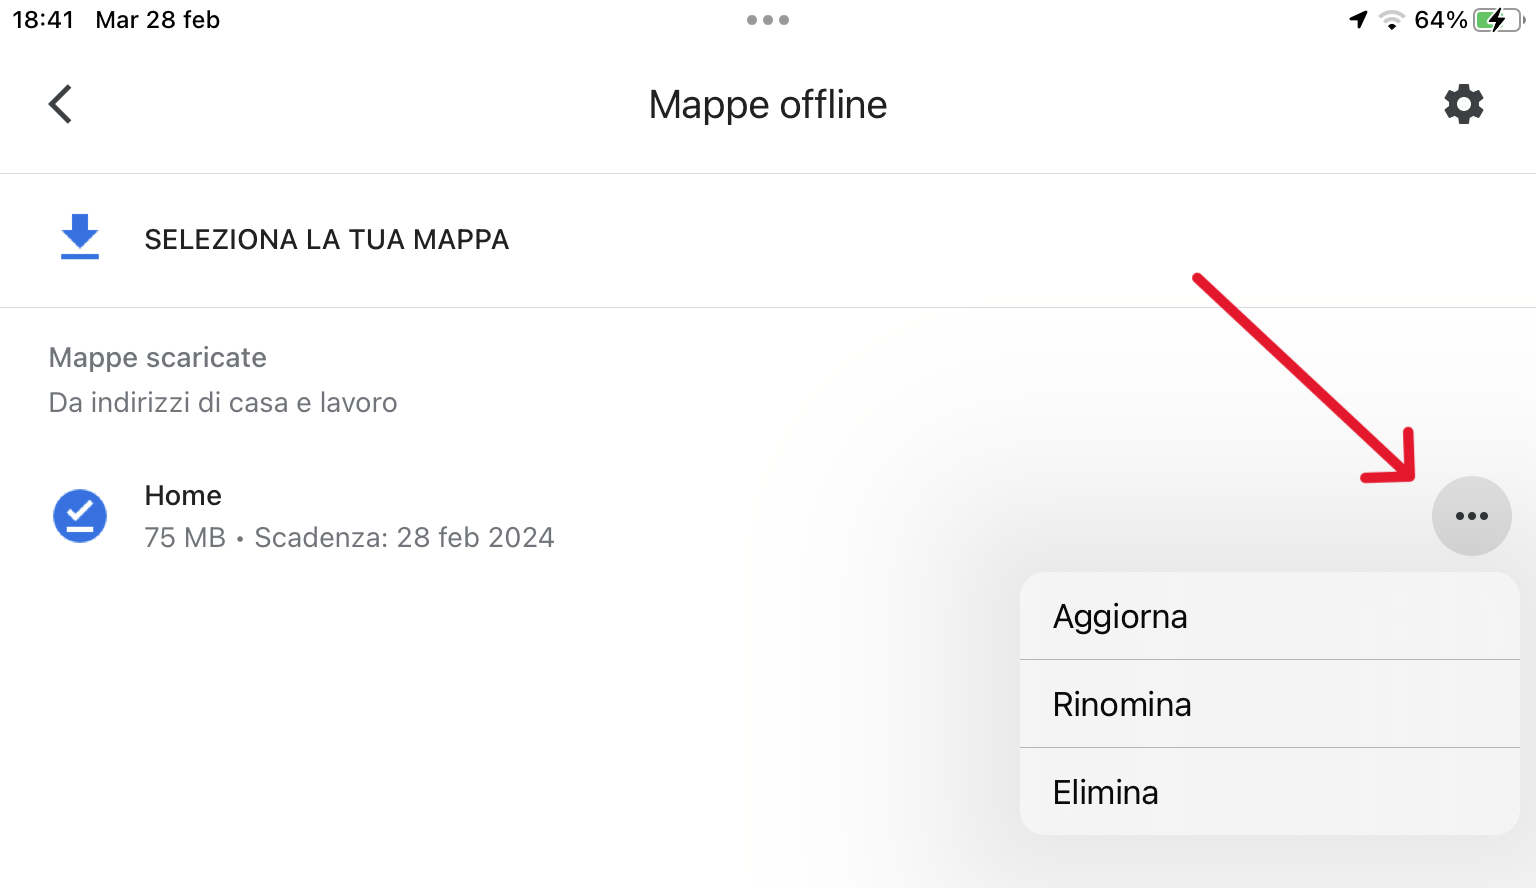Tap the 75 MB expiry subtitle

[x=349, y=538]
